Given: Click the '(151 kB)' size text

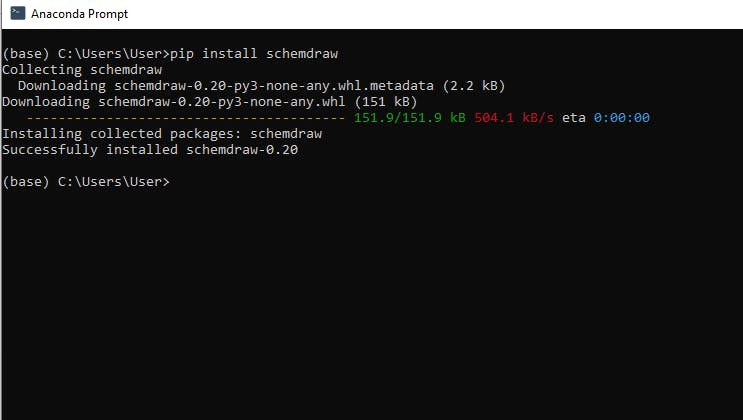Looking at the screenshot, I should click(x=385, y=102).
